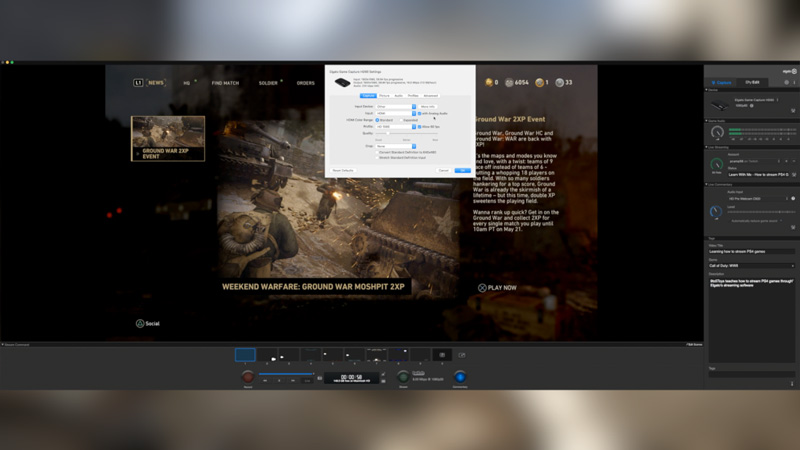Click the OK button in settings dialog
This screenshot has width=800, height=450.
461,170
